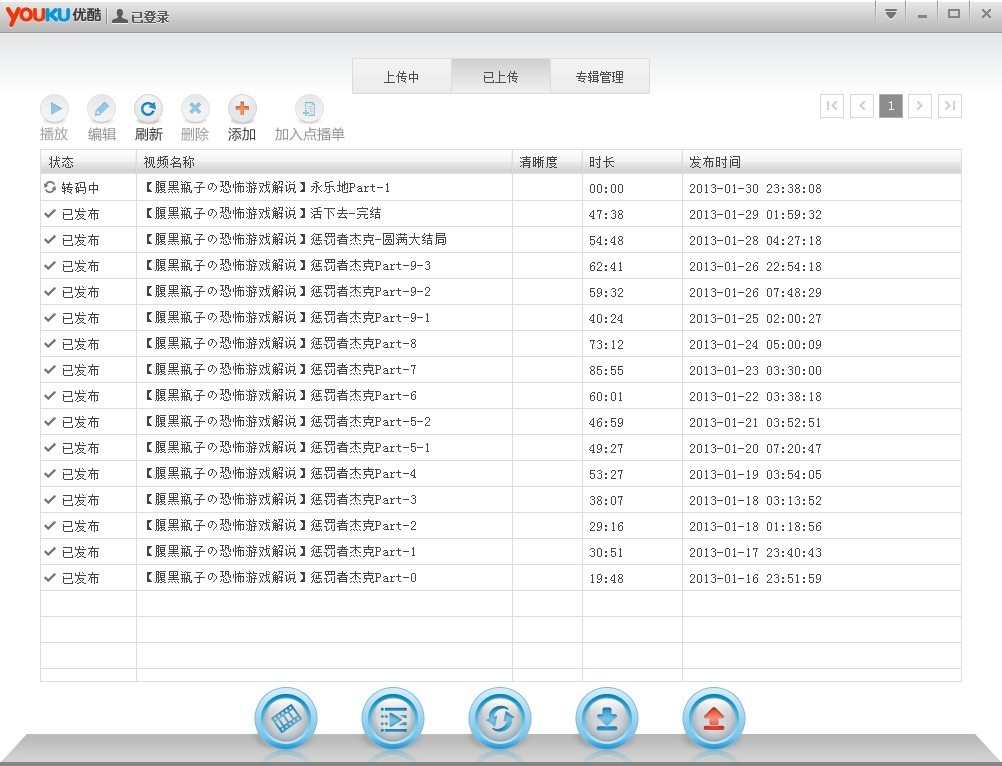Sort by the 状态 column header
Screen dimensions: 1002x766
coord(88,162)
